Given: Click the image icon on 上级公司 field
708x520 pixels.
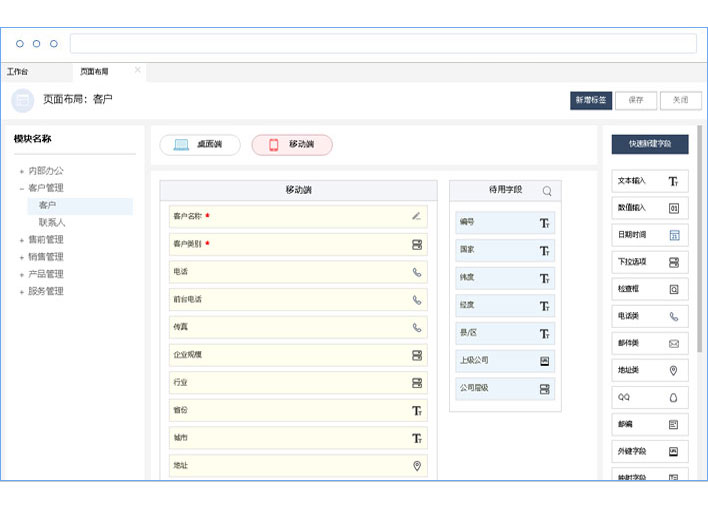Looking at the screenshot, I should click(x=545, y=361).
